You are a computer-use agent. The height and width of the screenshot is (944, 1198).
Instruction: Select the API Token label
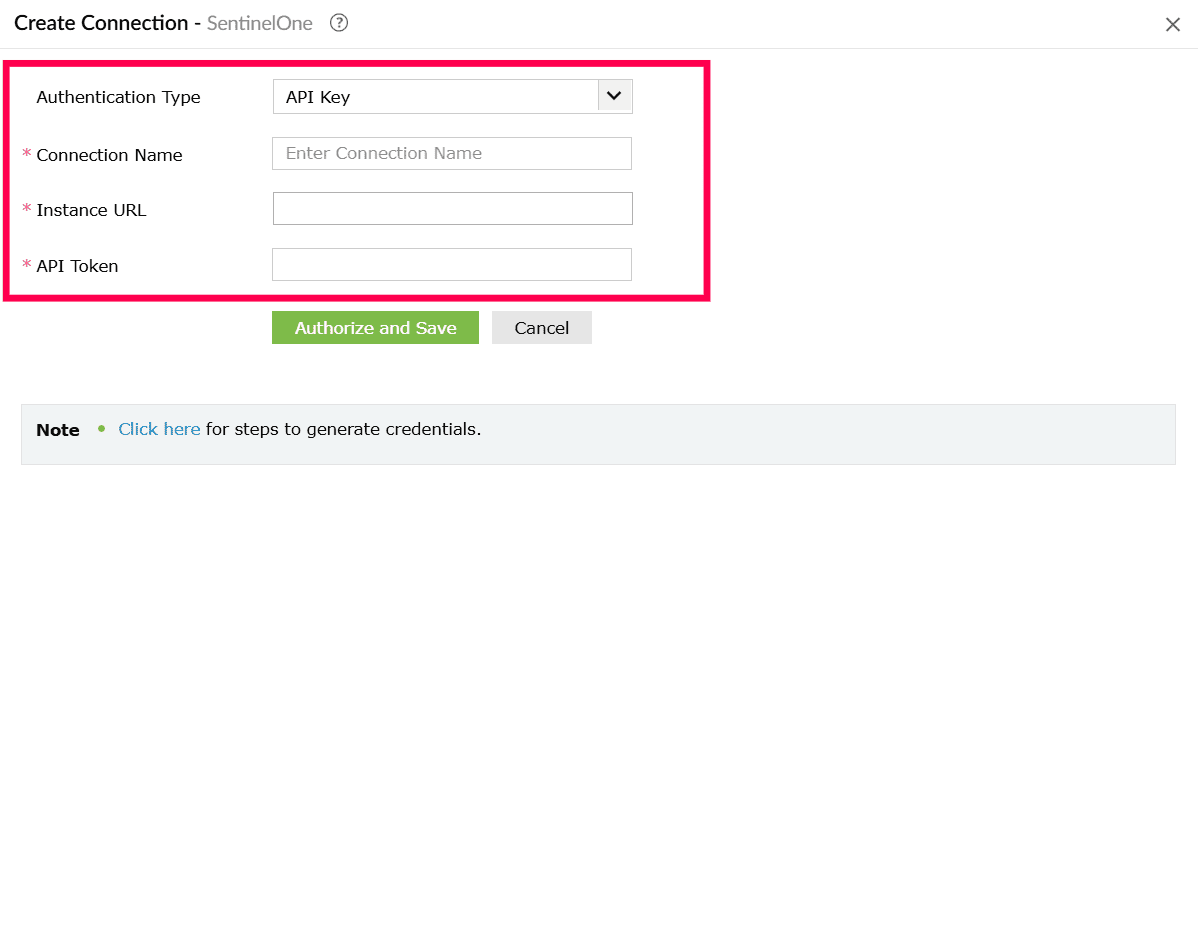[x=77, y=266]
